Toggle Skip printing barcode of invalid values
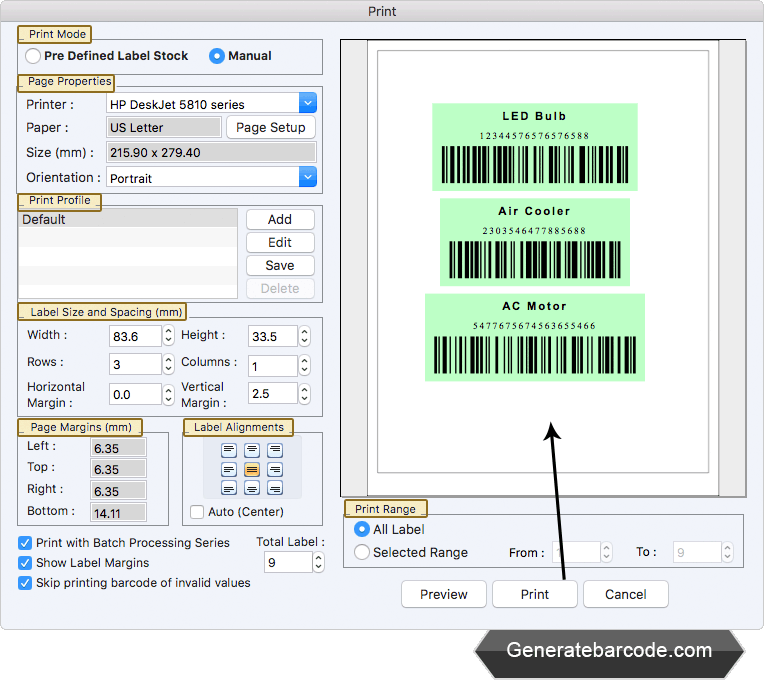 click(x=25, y=583)
